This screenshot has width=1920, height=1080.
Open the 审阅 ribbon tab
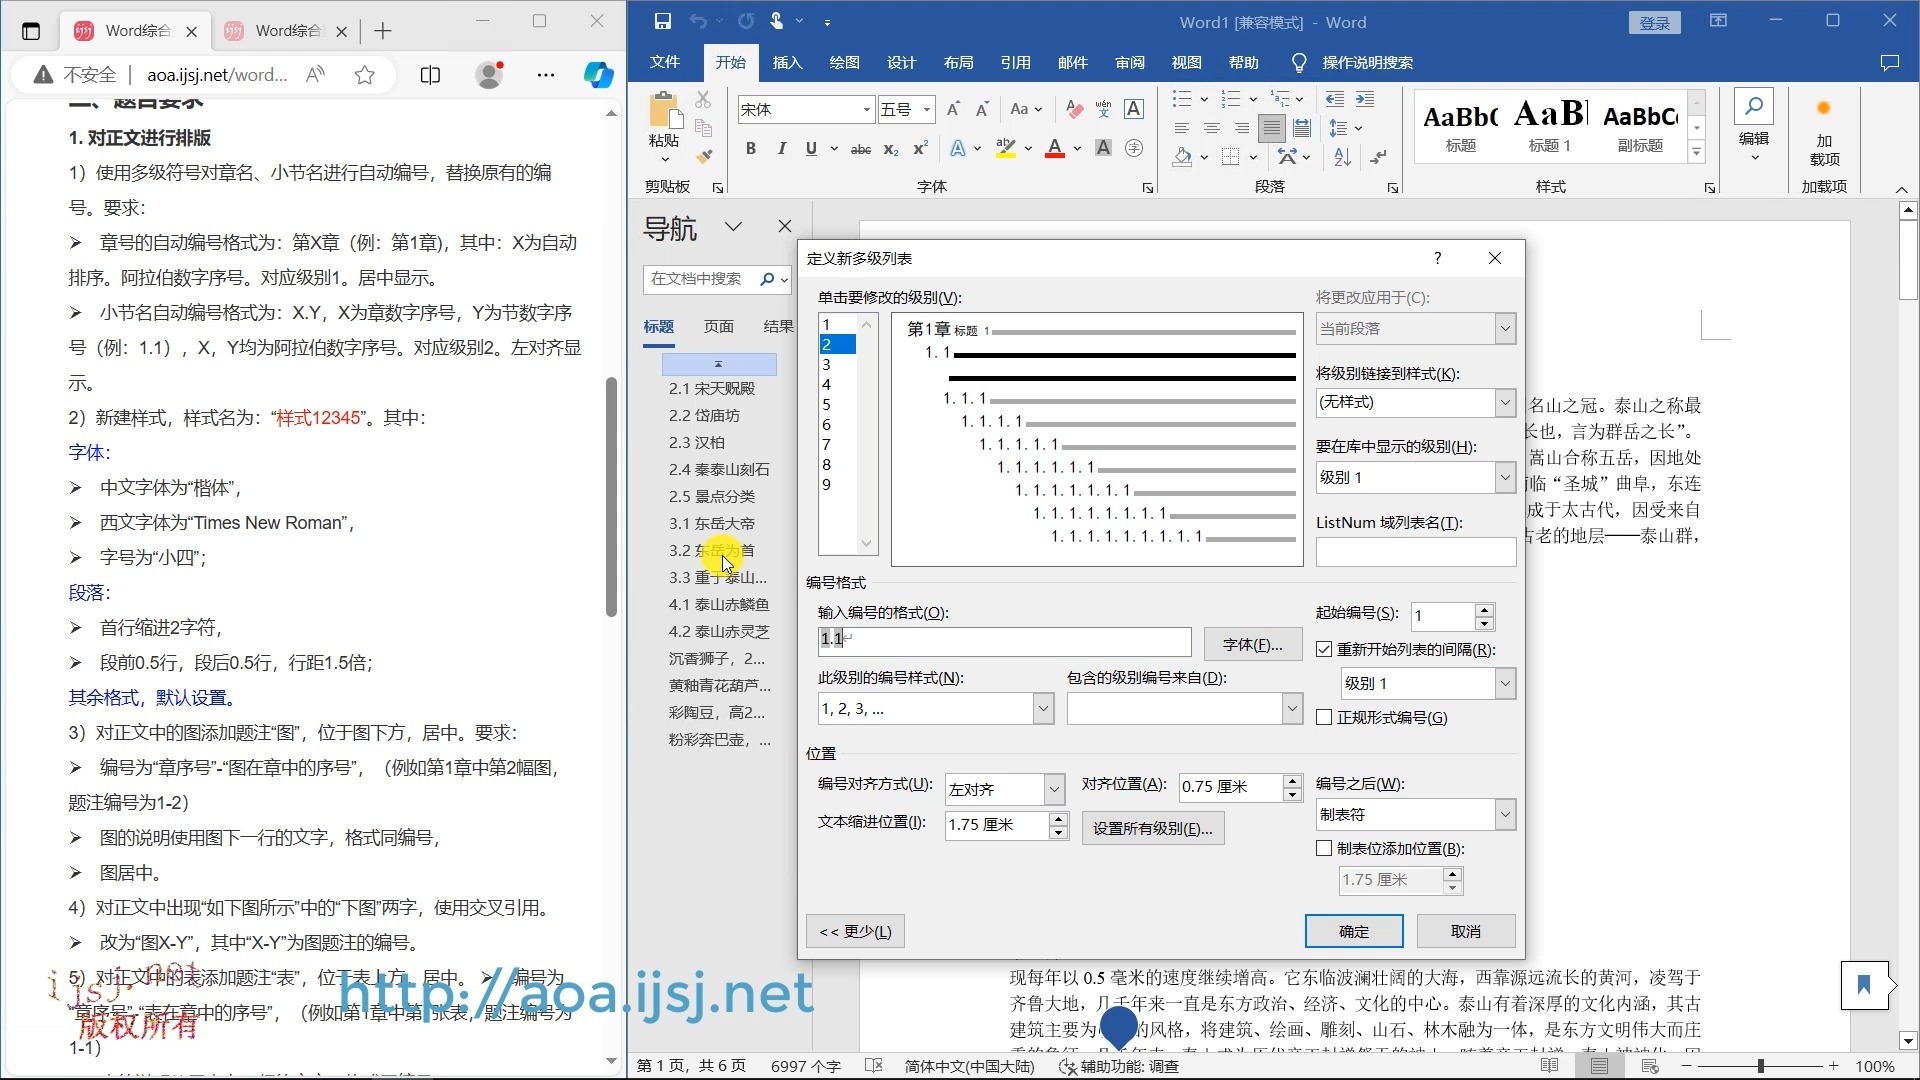tap(1129, 62)
